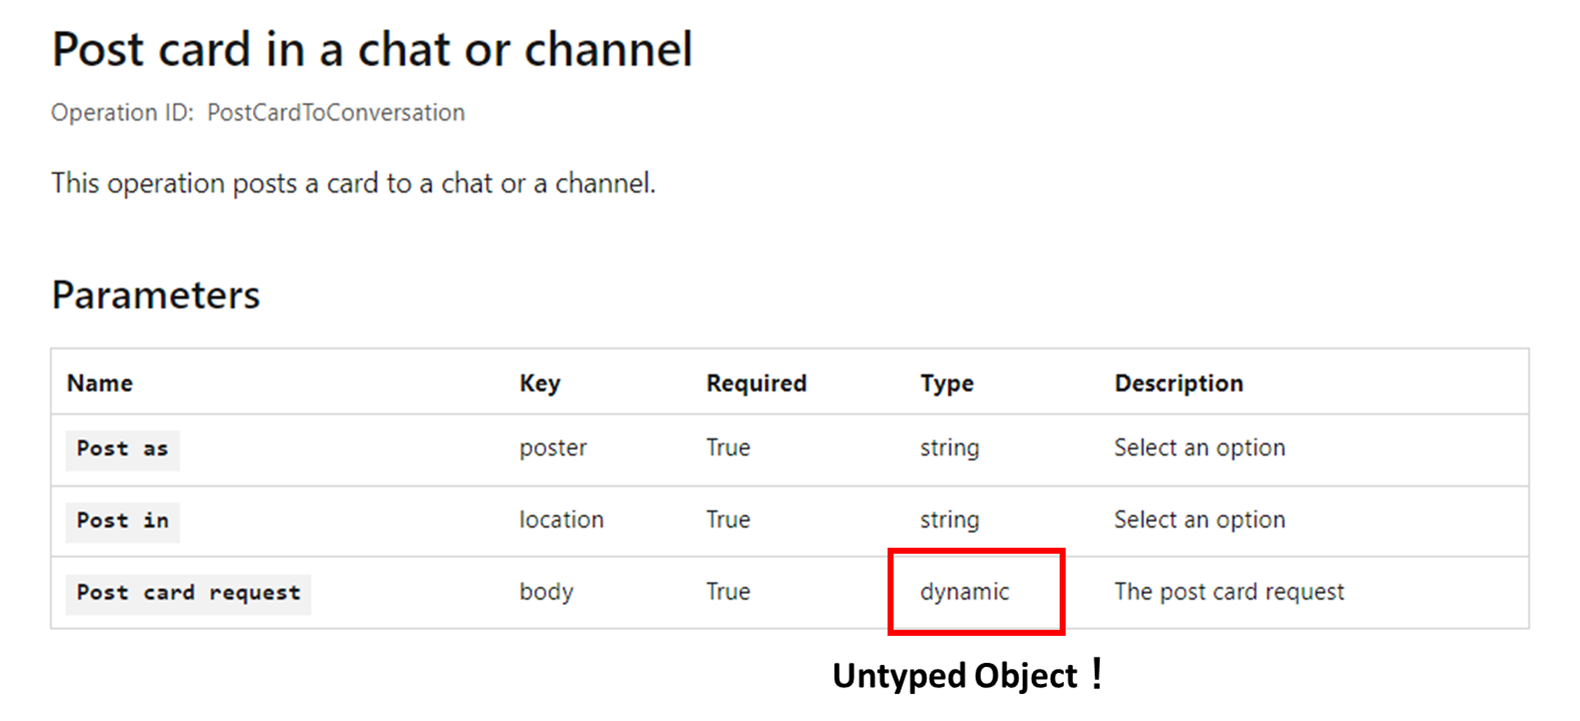
Task: Select the operation ID value "PostCardToConversation"
Action: [x=336, y=113]
